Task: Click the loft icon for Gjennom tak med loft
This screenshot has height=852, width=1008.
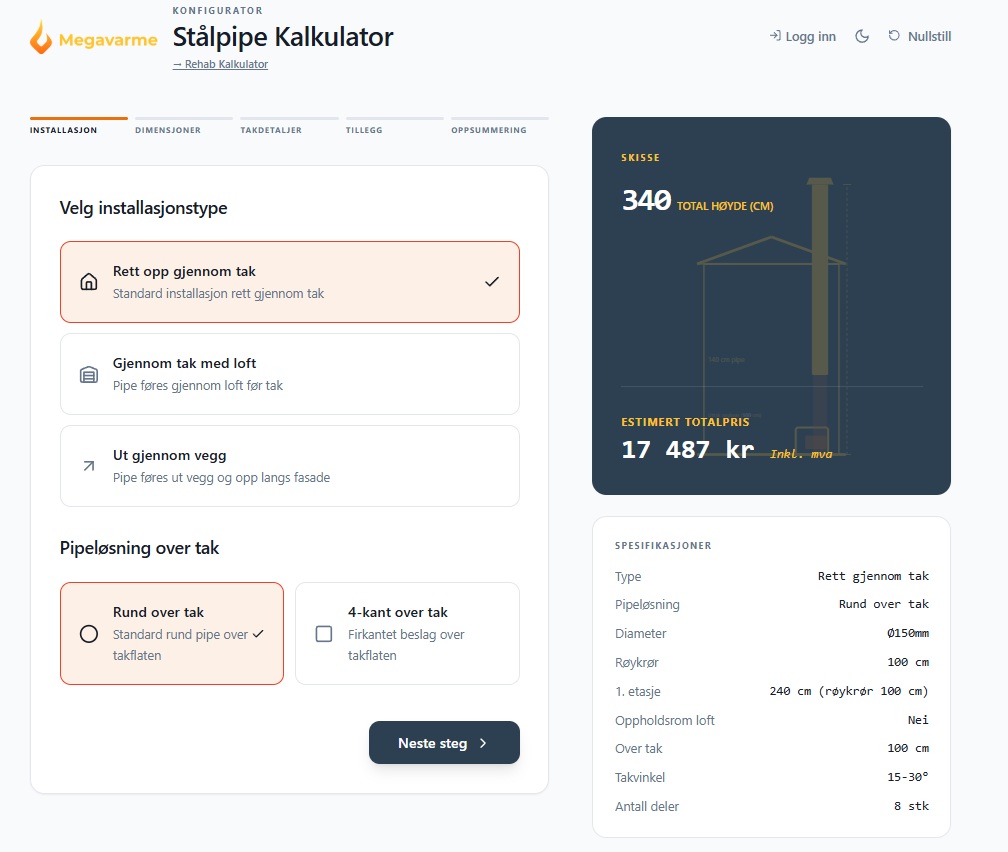Action: [x=89, y=374]
